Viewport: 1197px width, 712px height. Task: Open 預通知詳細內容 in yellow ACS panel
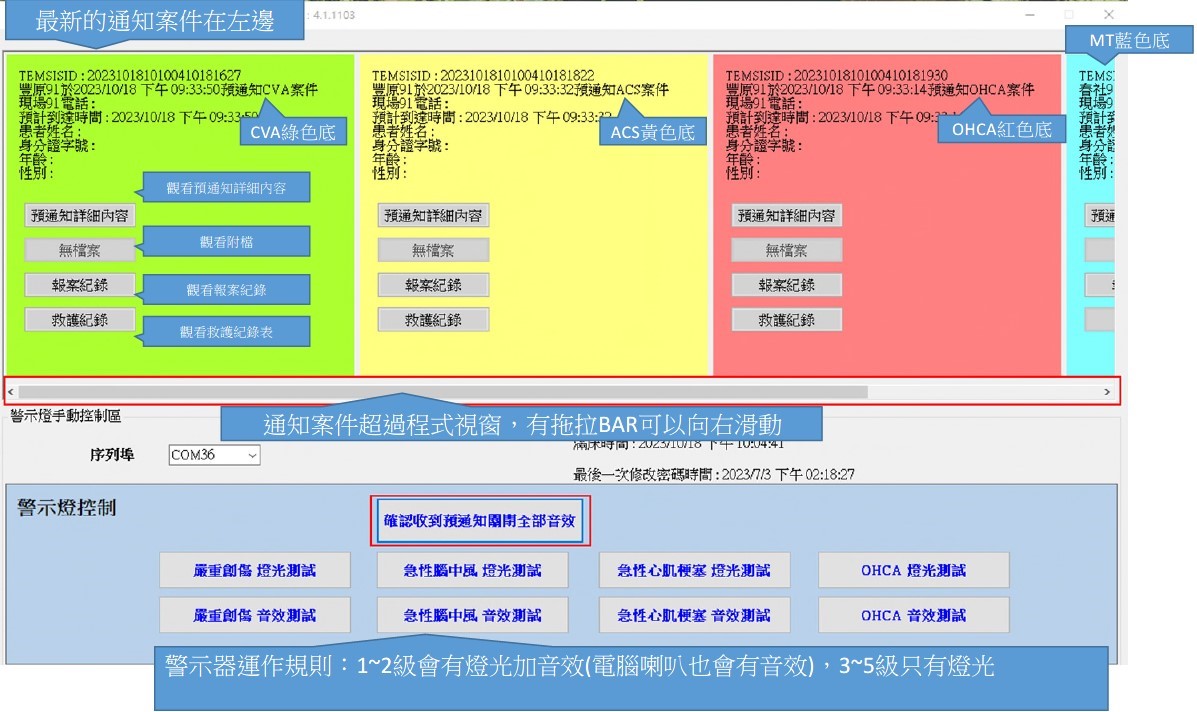(x=433, y=215)
